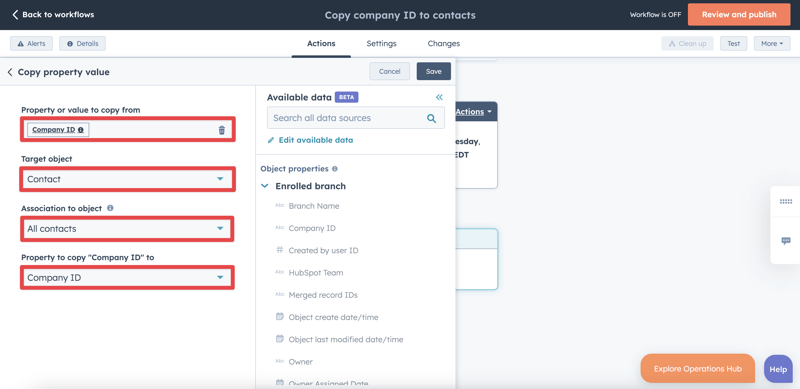Open the chat bubble icon on right side

(786, 241)
